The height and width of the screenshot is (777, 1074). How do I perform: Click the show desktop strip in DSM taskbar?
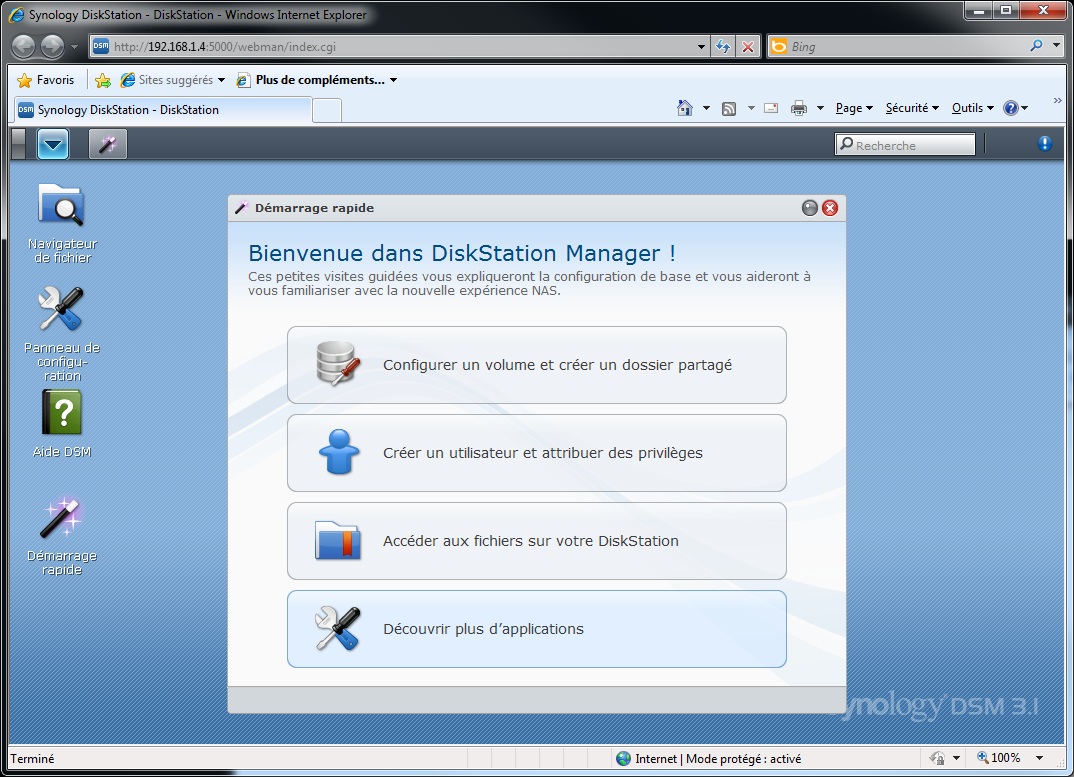pos(18,144)
